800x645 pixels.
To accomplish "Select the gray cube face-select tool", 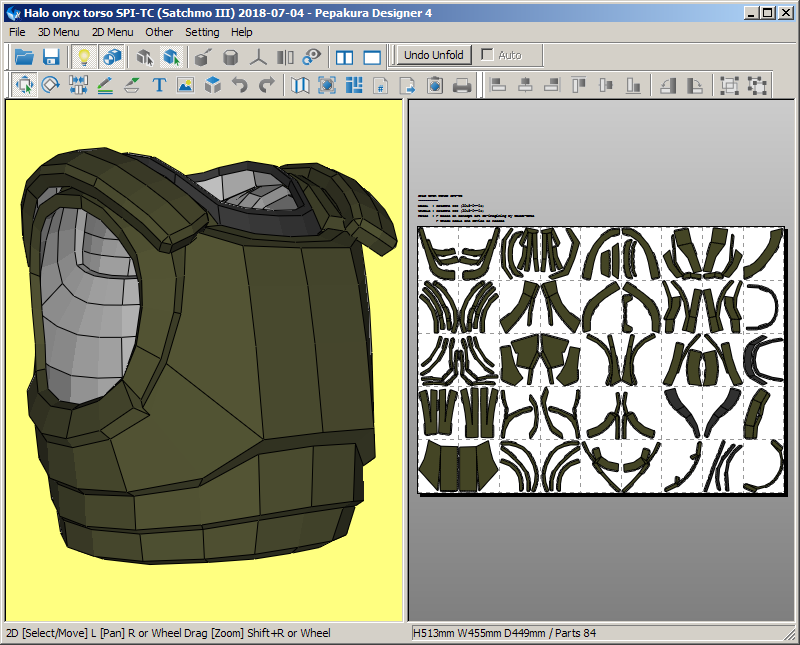I will coord(145,57).
